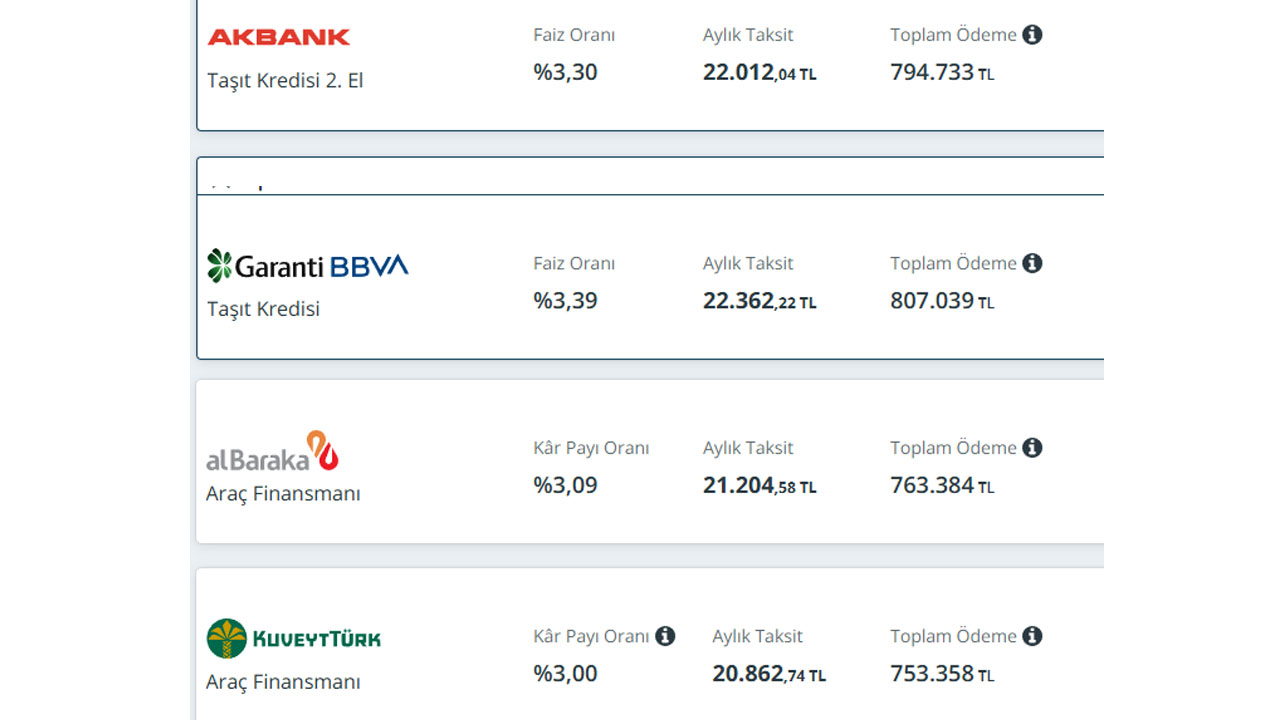Click info icon beside Albaraka Toplam Ödeme
Image resolution: width=1280 pixels, height=720 pixels.
point(1032,448)
